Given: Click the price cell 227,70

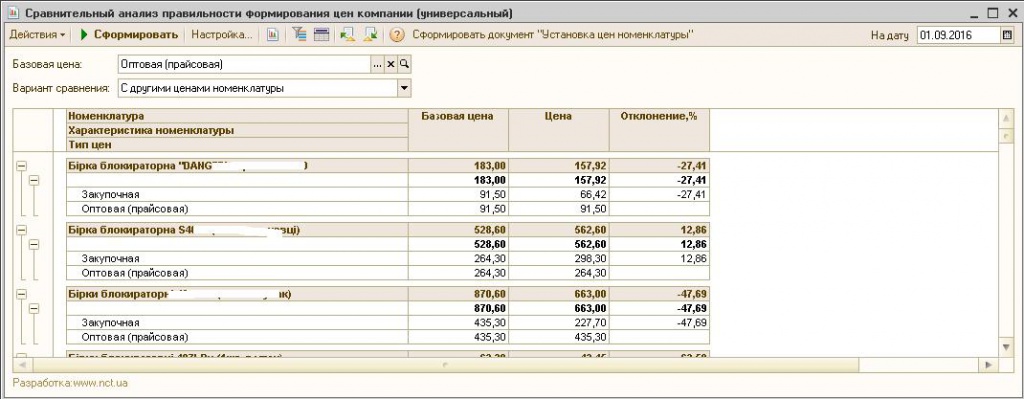Looking at the screenshot, I should tap(558, 323).
